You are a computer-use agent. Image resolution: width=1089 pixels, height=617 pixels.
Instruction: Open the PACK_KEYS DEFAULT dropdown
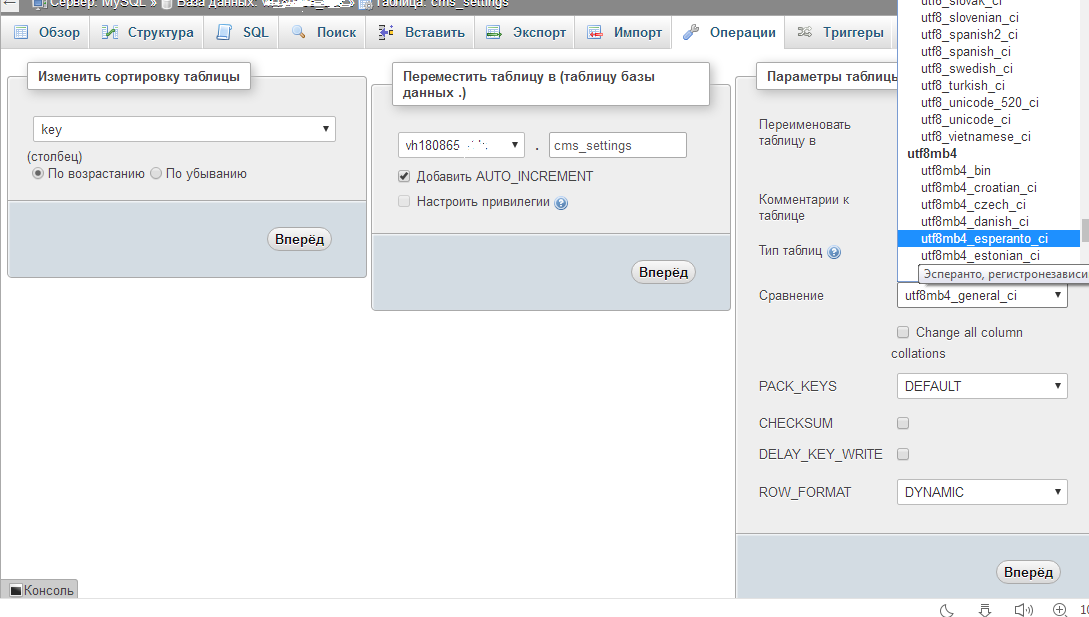[x=982, y=386]
